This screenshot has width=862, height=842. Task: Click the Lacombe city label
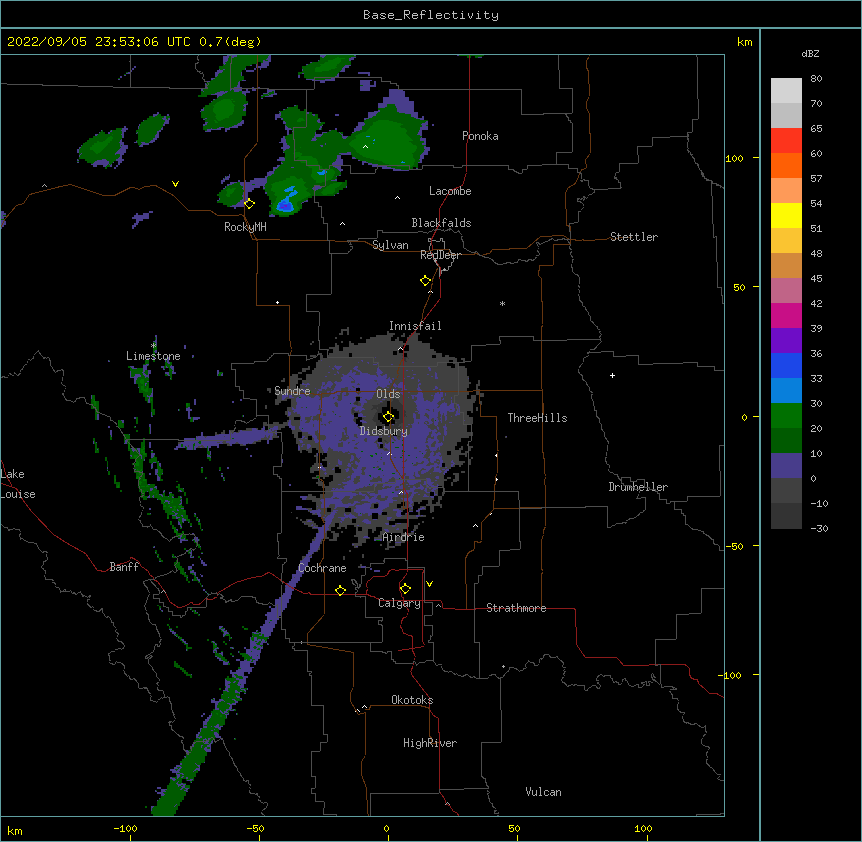pyautogui.click(x=450, y=191)
